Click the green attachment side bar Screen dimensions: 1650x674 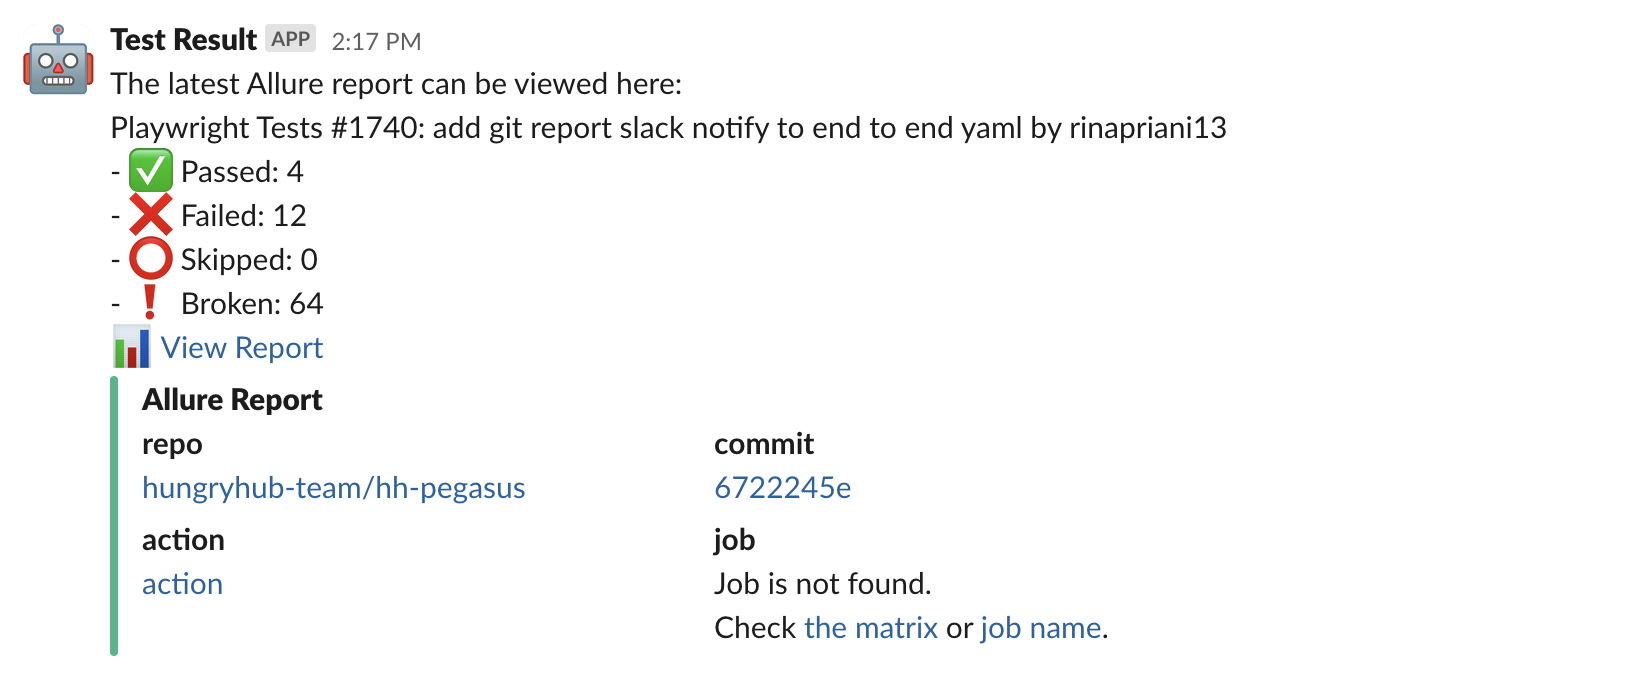[x=114, y=516]
